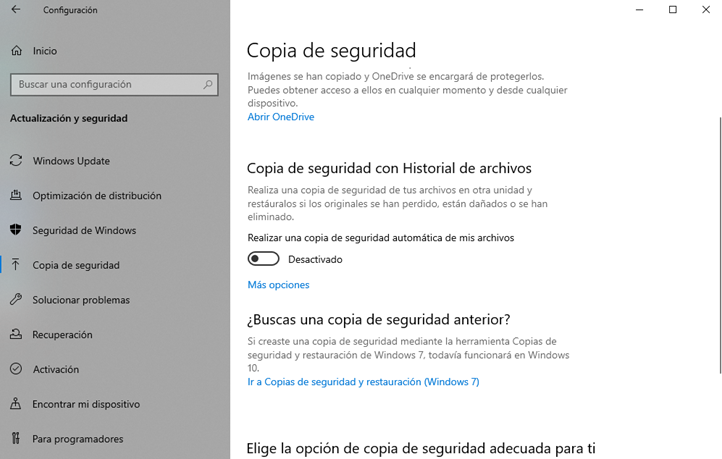Maximize the Configuración window
The image size is (722, 459).
pyautogui.click(x=672, y=10)
